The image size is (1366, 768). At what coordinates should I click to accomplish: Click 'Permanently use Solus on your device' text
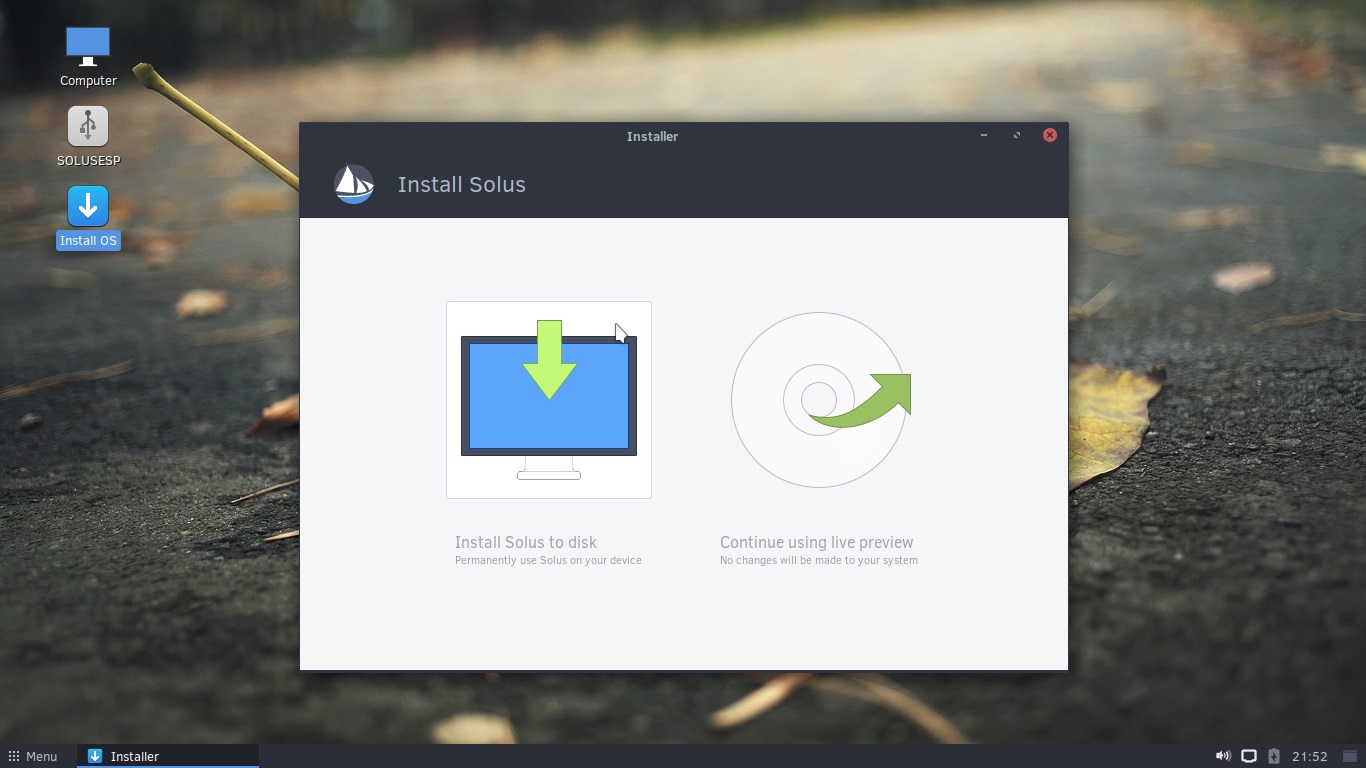[548, 561]
